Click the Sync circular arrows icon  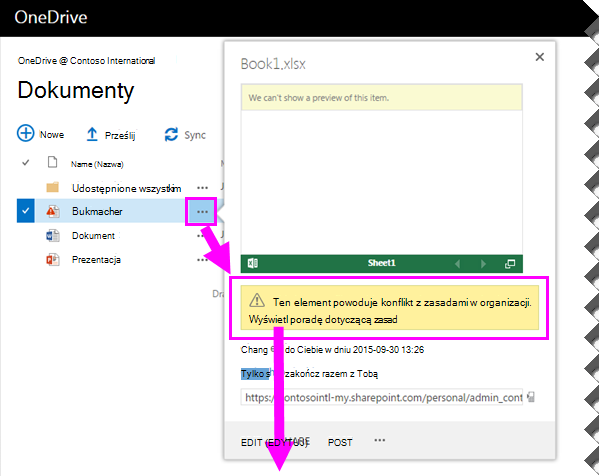(x=171, y=134)
